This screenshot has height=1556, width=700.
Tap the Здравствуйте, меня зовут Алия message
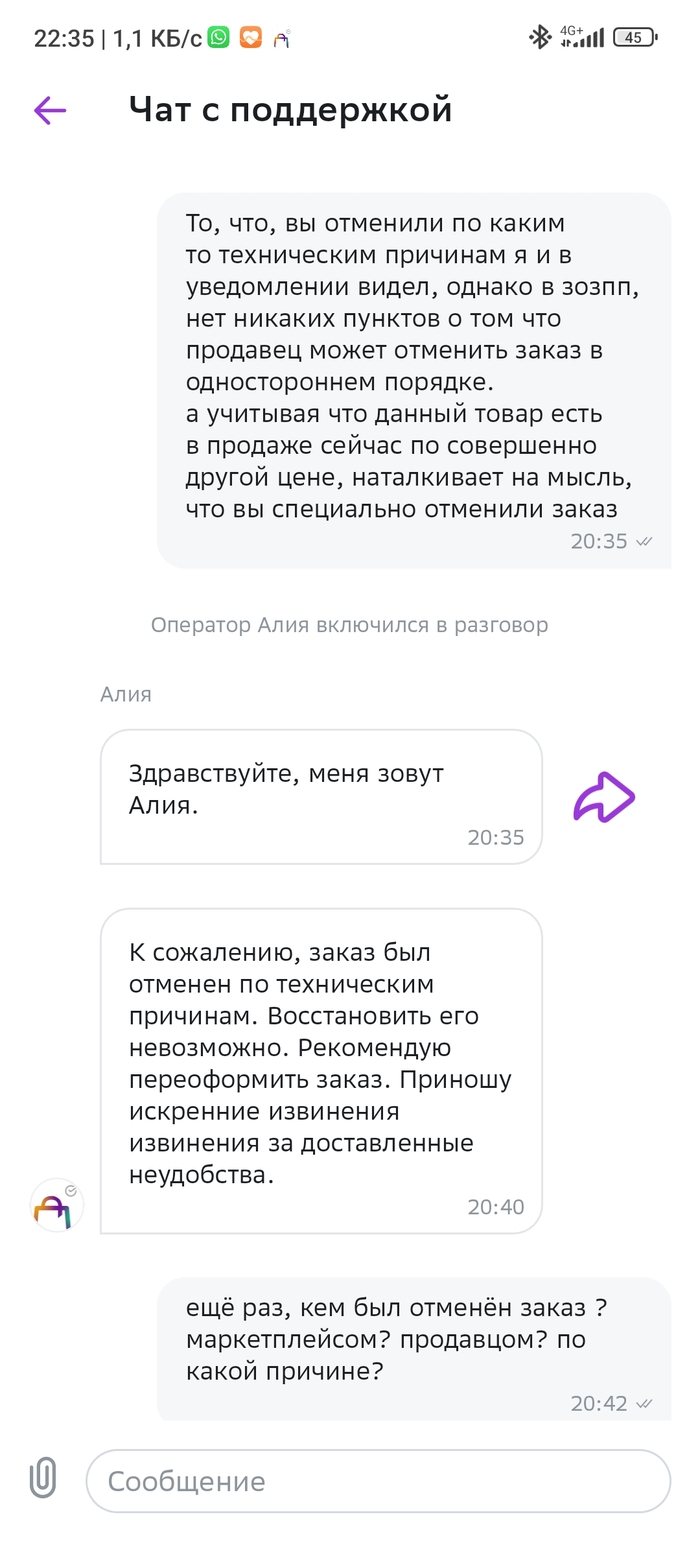(x=320, y=796)
